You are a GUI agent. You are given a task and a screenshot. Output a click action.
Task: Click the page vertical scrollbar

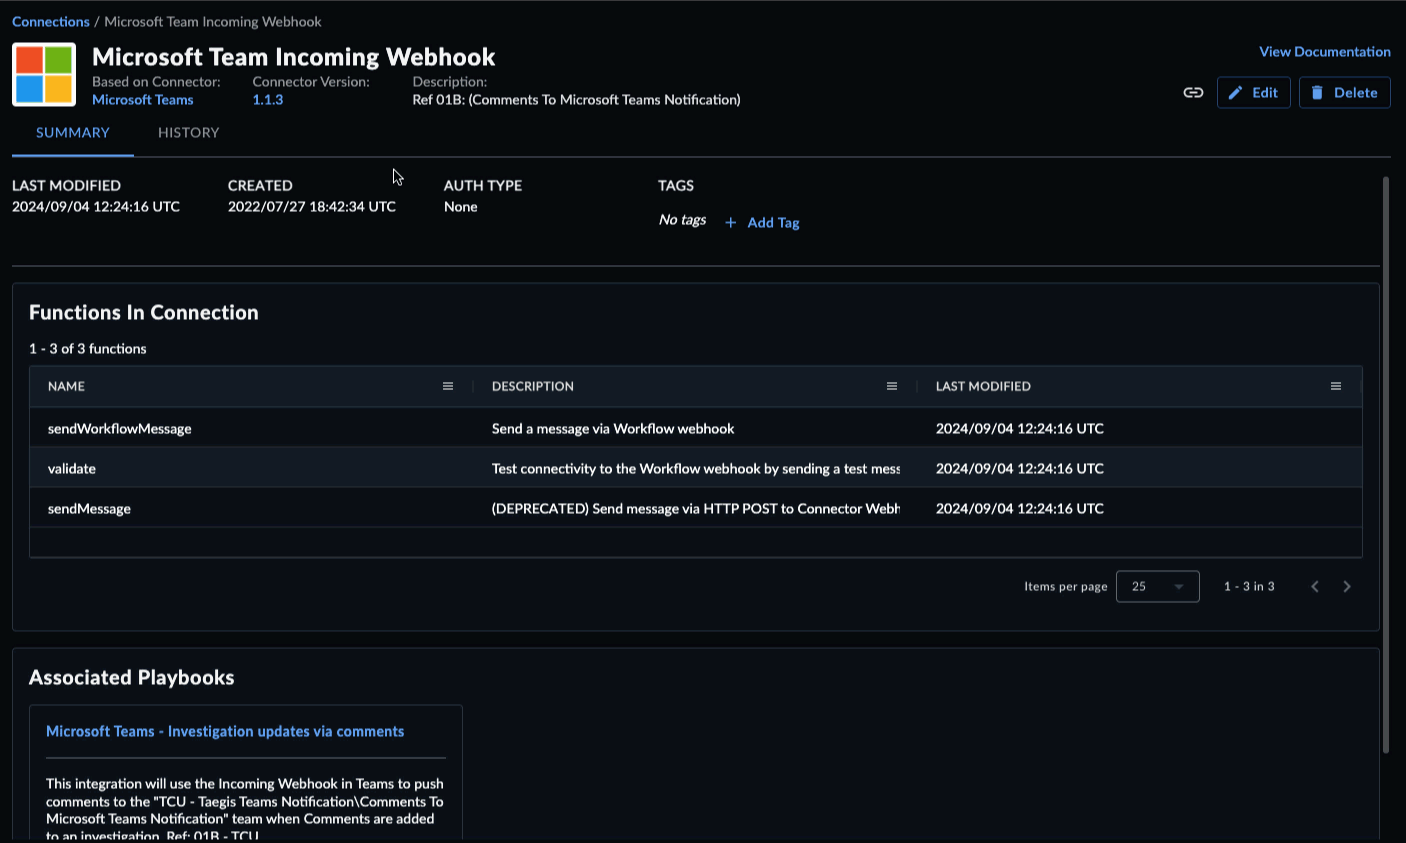[1386, 465]
